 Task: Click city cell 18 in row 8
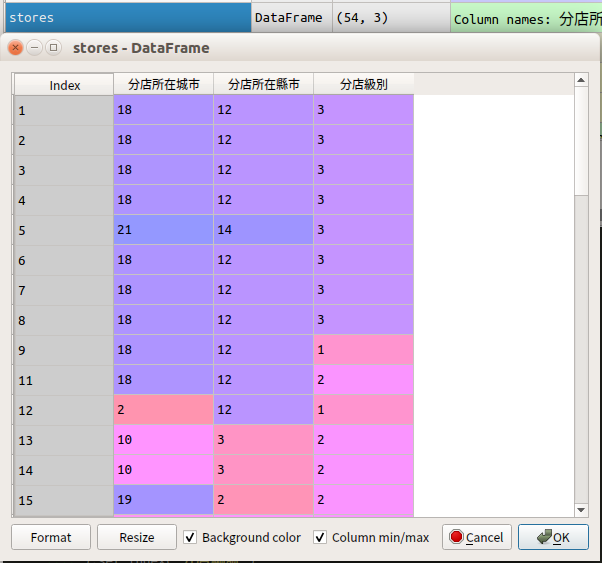[x=163, y=320]
